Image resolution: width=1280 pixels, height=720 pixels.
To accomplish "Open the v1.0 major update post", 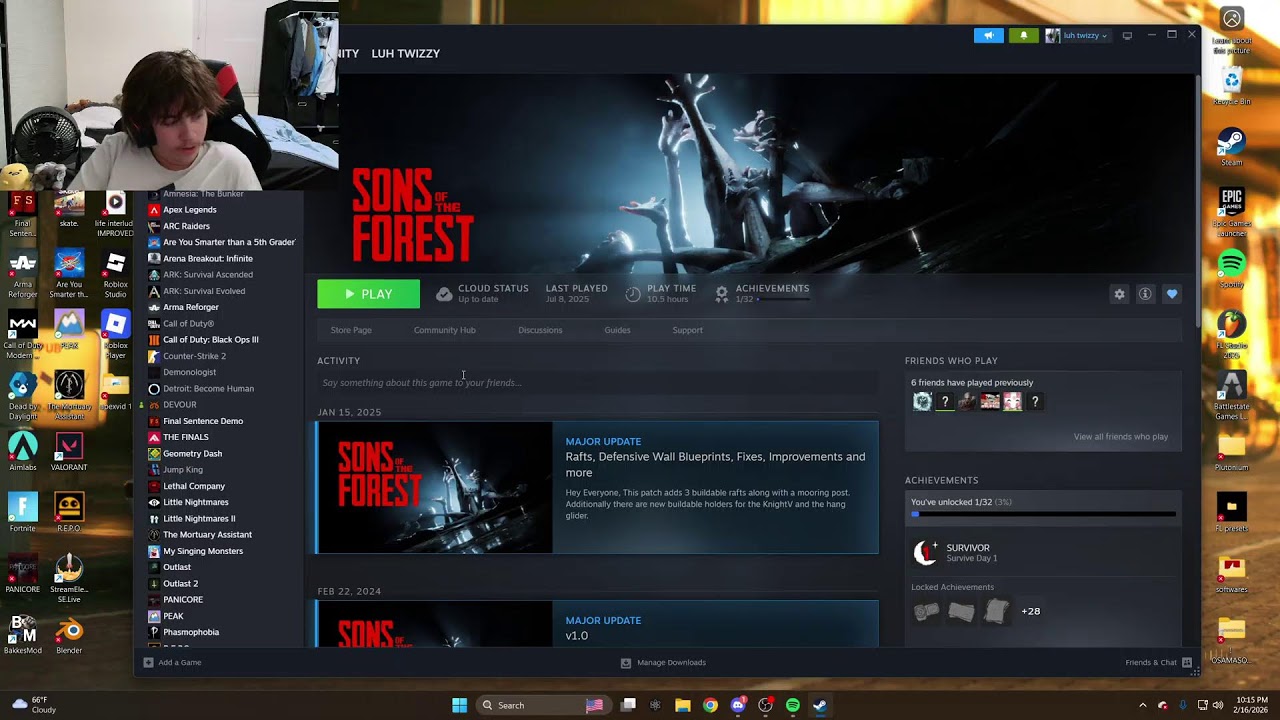I will coord(597,623).
